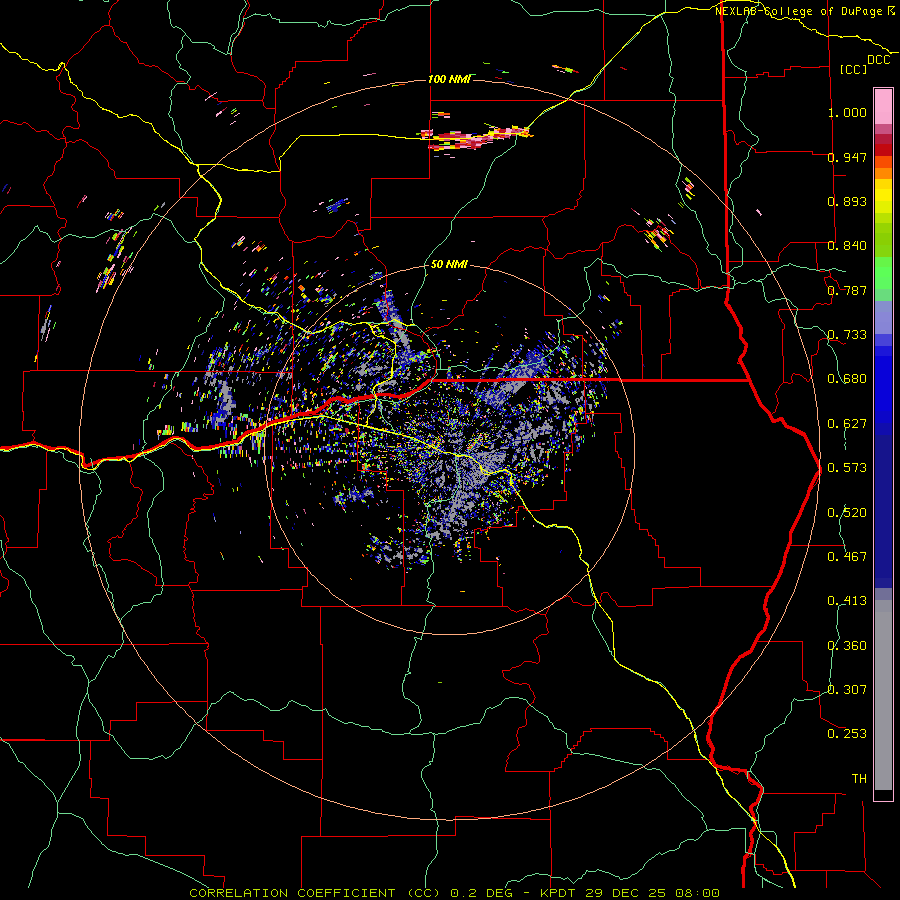Click the 0.947 scale value
This screenshot has height=900, width=900.
[x=847, y=157]
